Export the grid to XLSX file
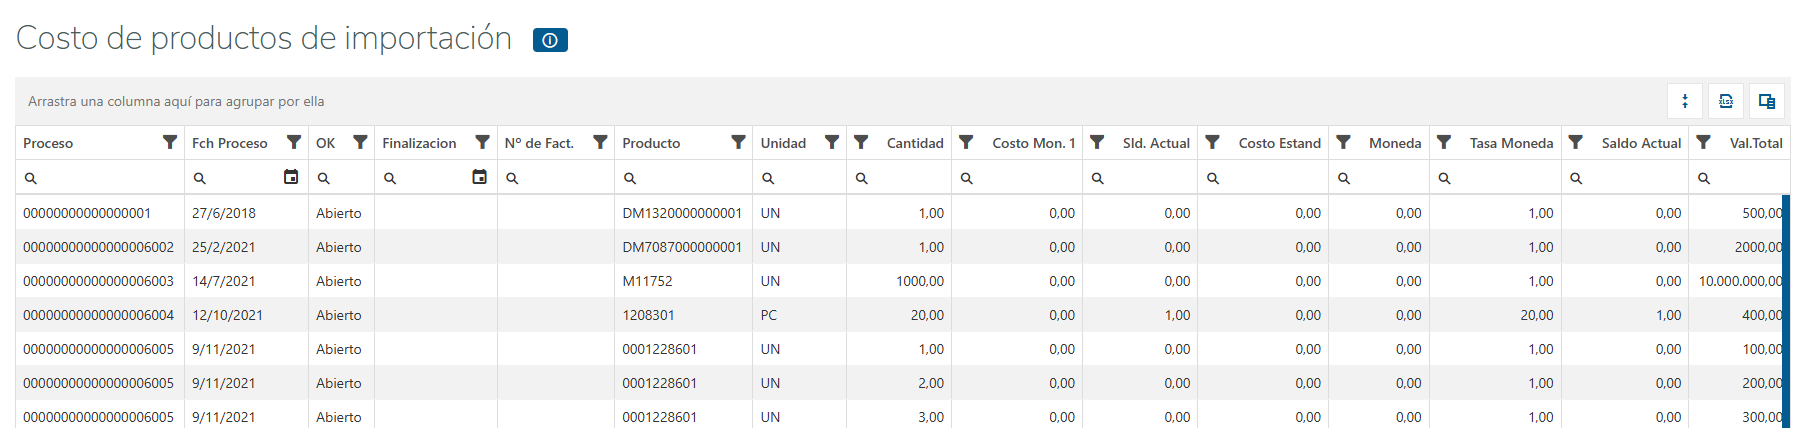This screenshot has width=1795, height=428. (x=1726, y=101)
